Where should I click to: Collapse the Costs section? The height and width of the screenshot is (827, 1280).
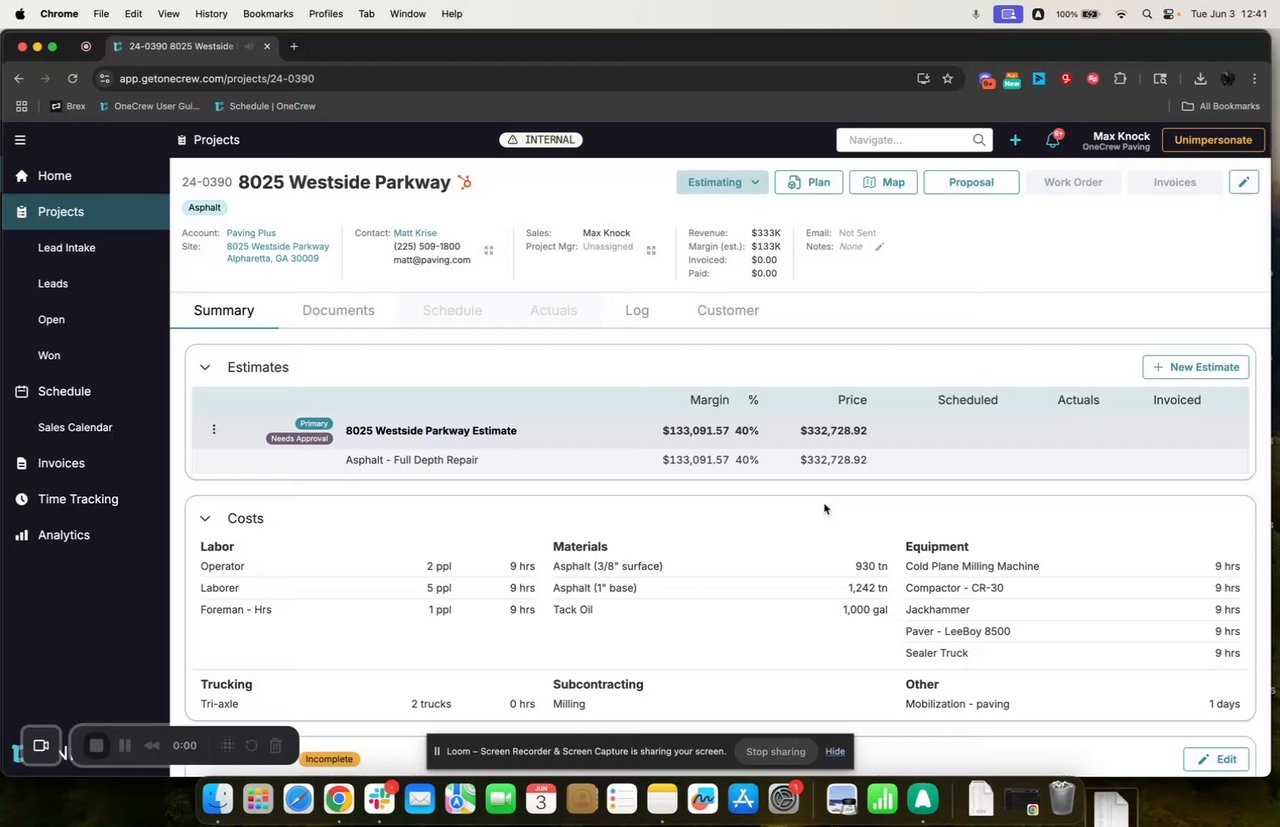point(205,518)
